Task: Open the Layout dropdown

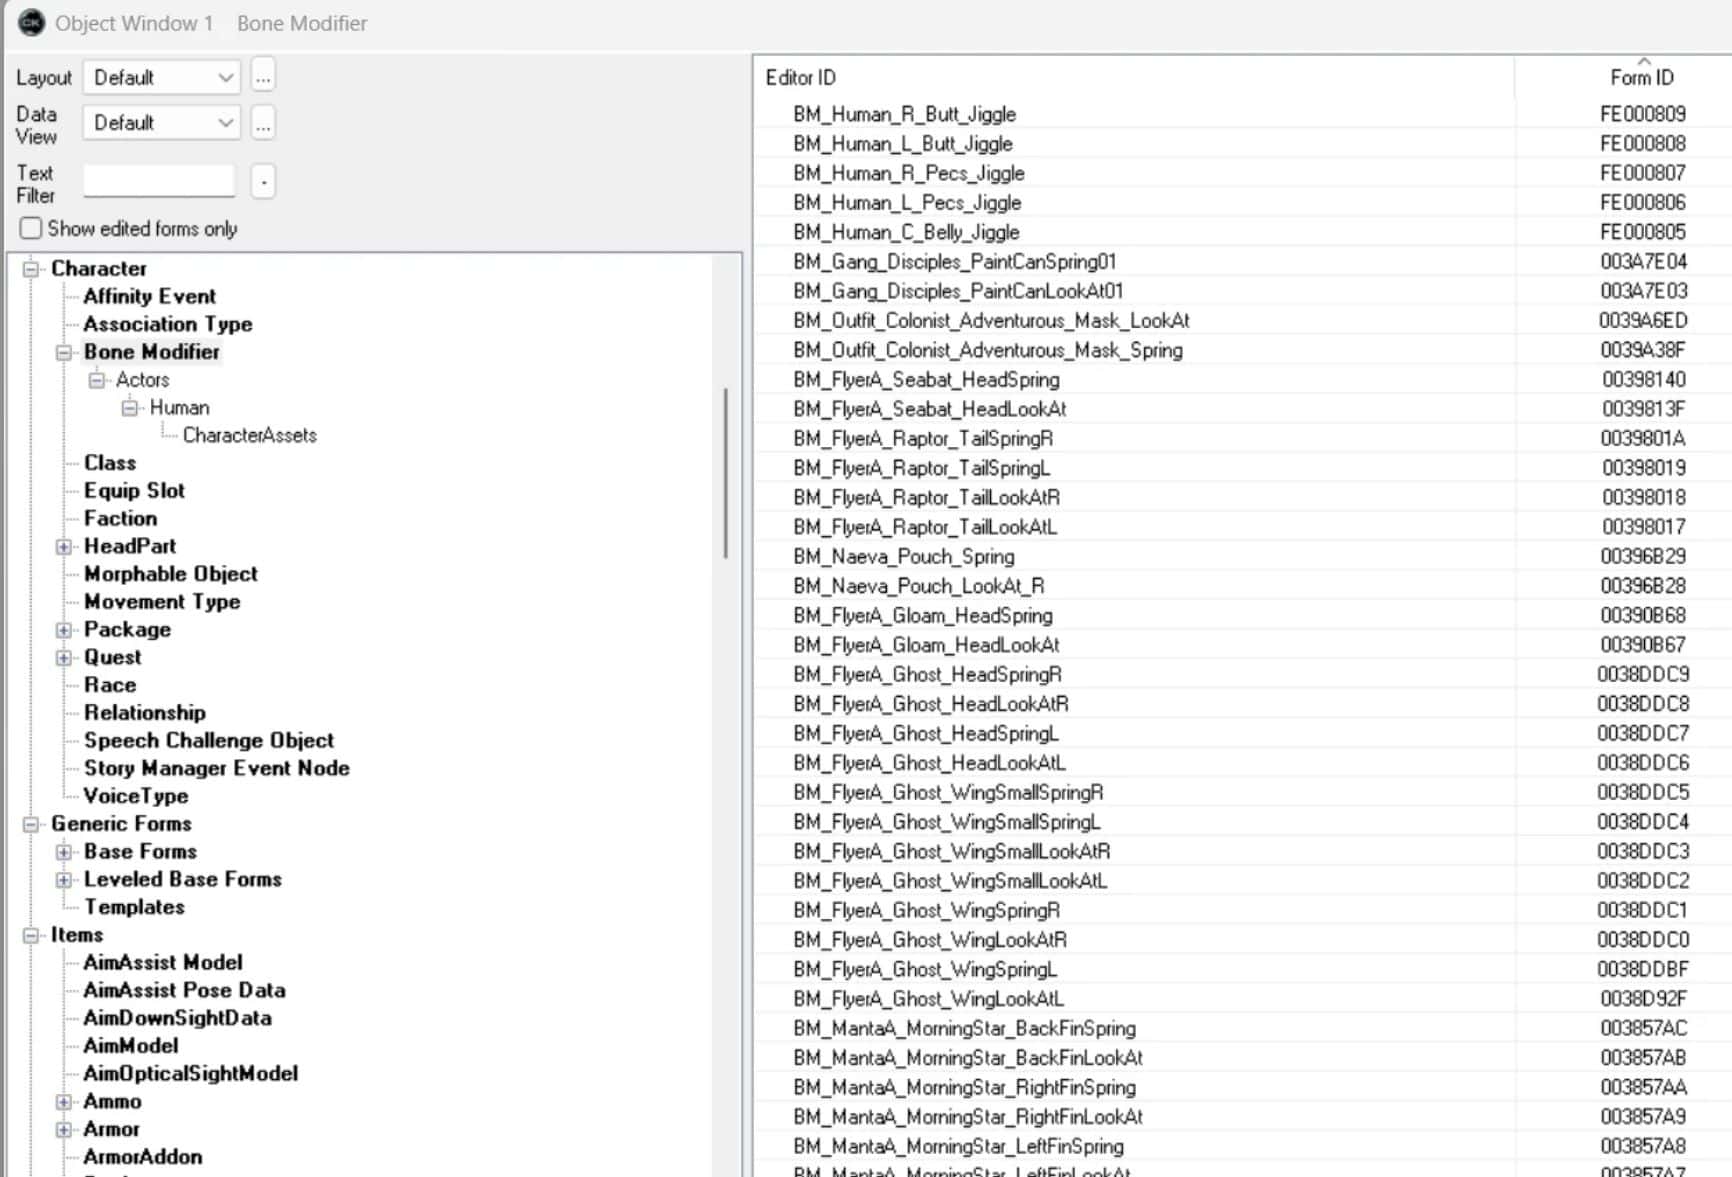Action: click(161, 77)
